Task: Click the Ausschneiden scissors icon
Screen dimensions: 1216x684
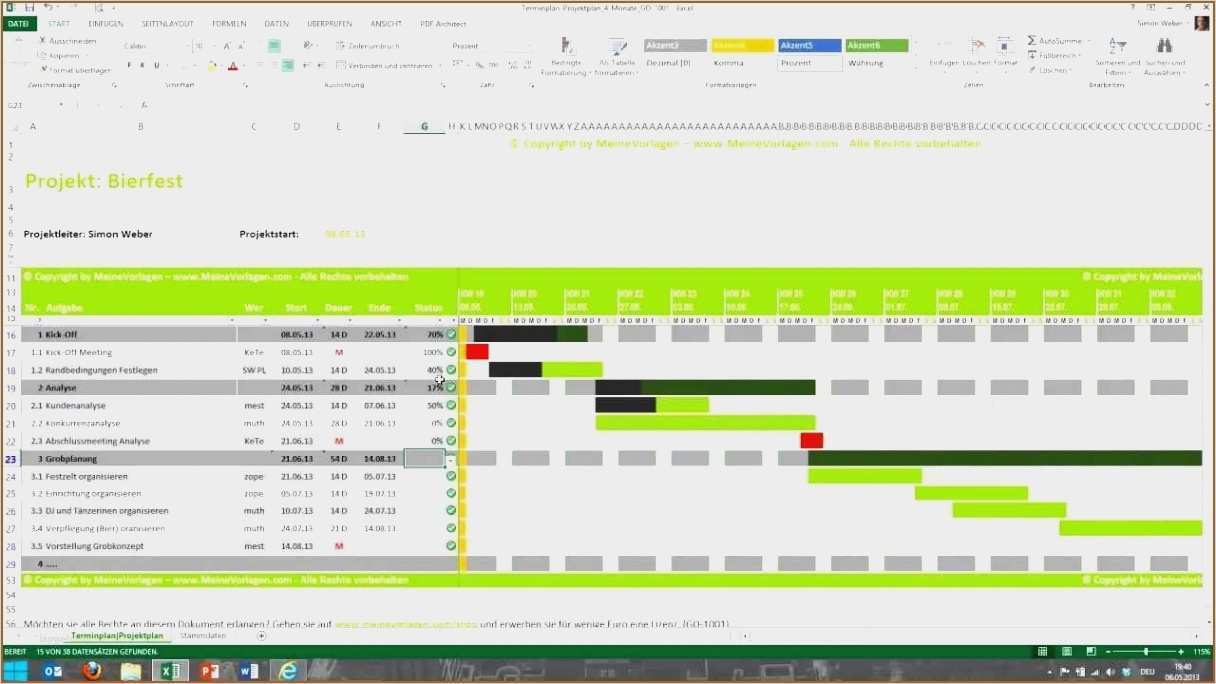Action: pos(43,41)
